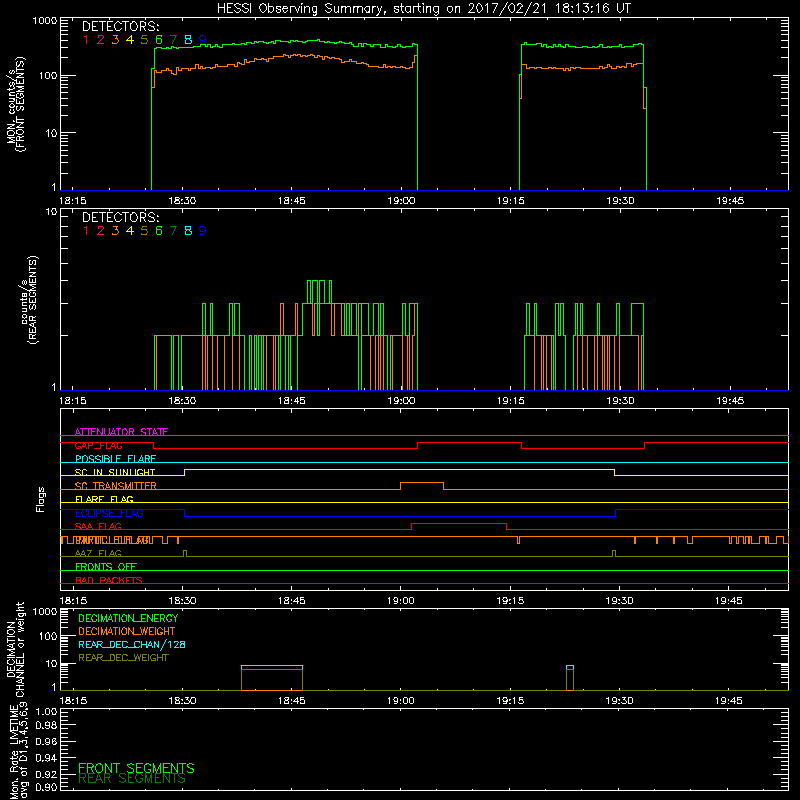This screenshot has height=800, width=800.
Task: Select the MON. counts/s (FRONT SEGMENTS) axis title
Action: [x=15, y=104]
